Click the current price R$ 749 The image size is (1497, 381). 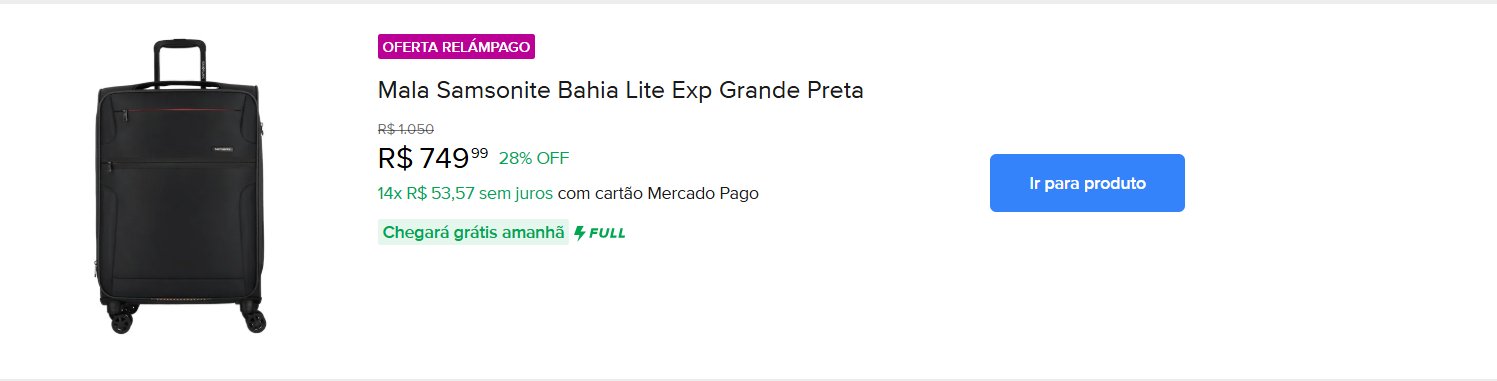(423, 158)
